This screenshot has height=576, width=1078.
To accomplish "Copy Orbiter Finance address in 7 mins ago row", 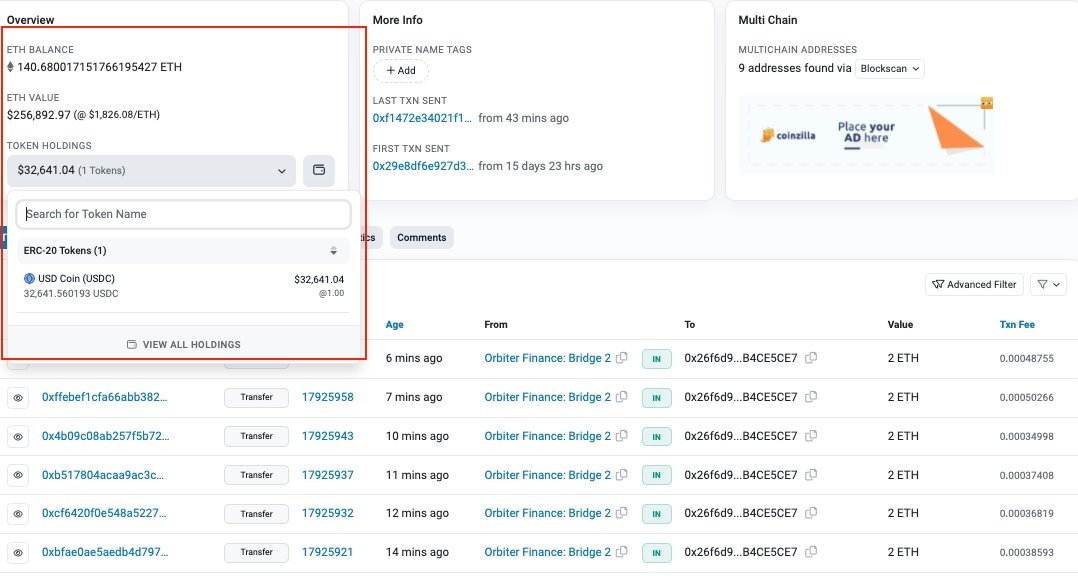I will (x=622, y=397).
